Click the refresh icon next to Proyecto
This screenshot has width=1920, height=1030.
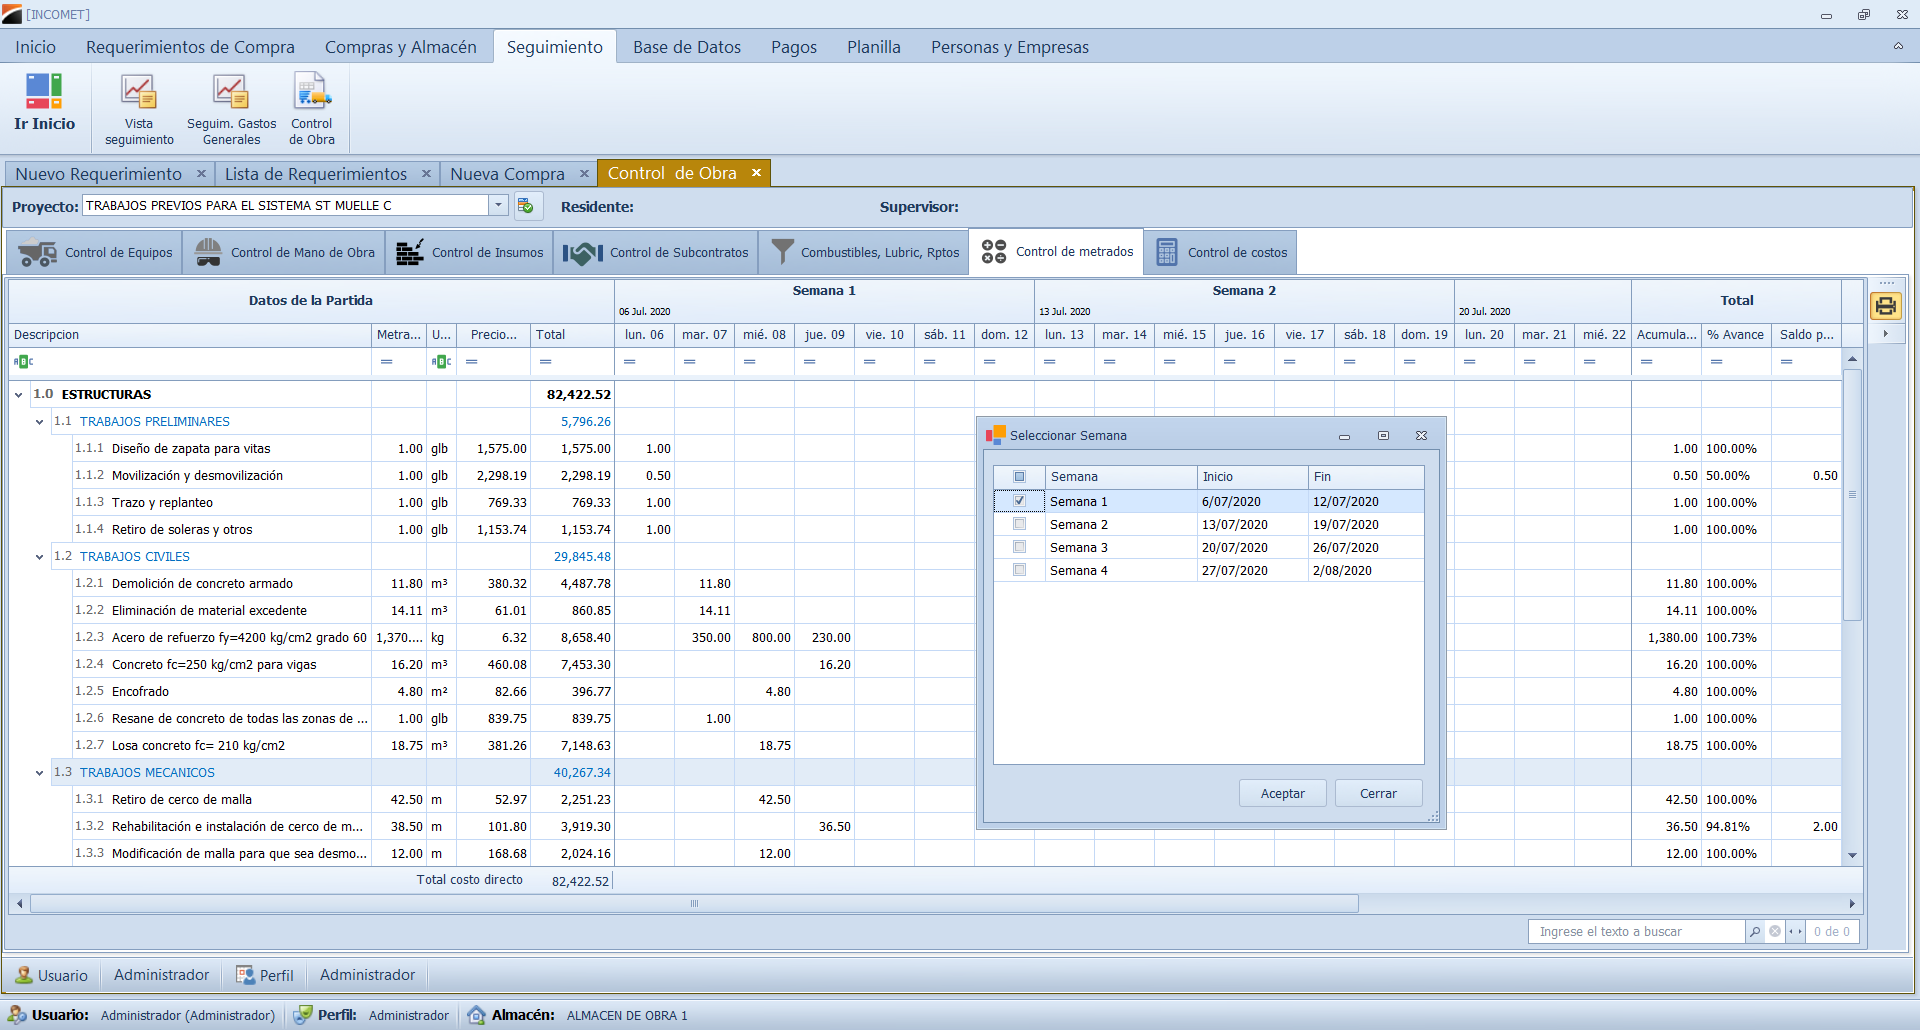pyautogui.click(x=526, y=206)
